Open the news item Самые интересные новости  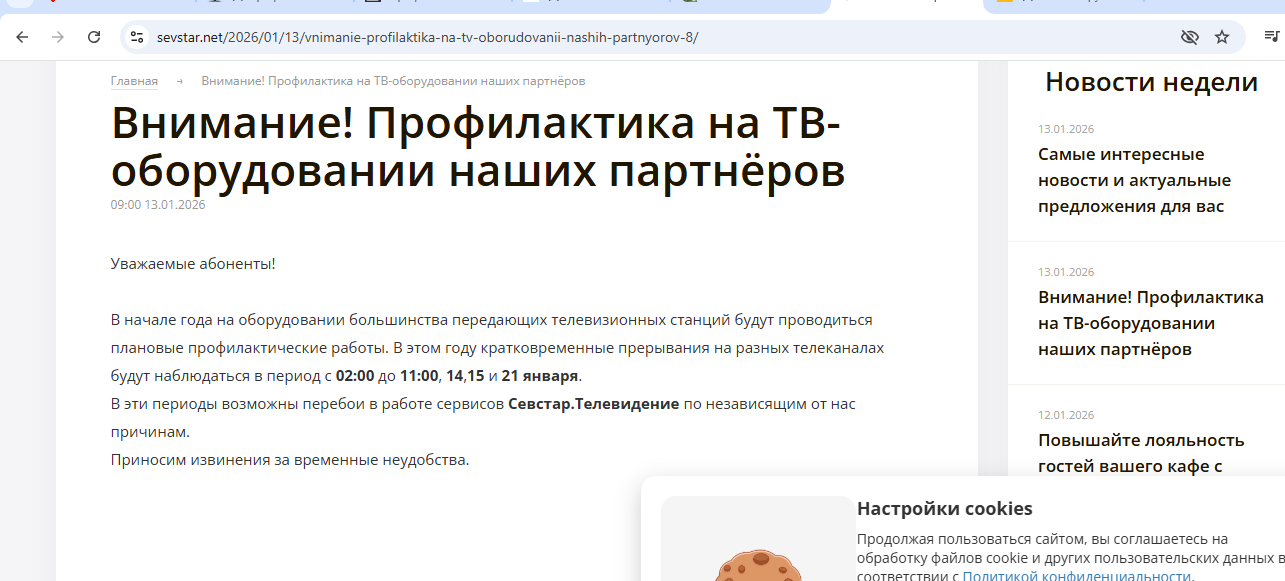1134,180
